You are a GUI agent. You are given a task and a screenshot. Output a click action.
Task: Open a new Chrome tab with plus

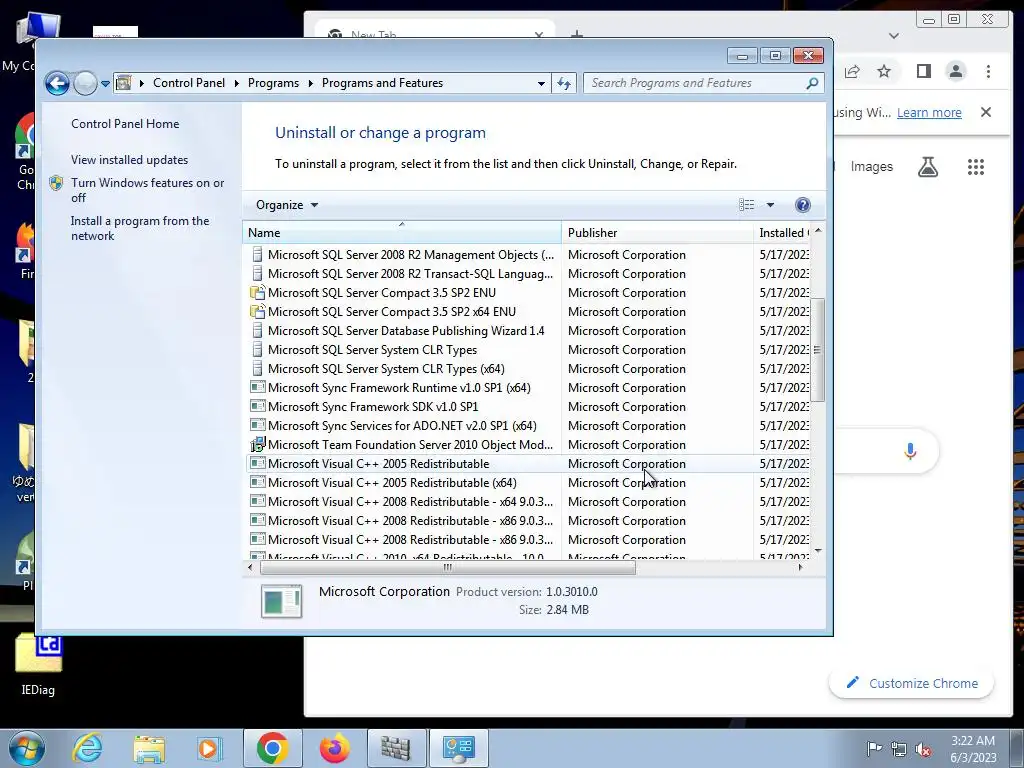point(577,34)
